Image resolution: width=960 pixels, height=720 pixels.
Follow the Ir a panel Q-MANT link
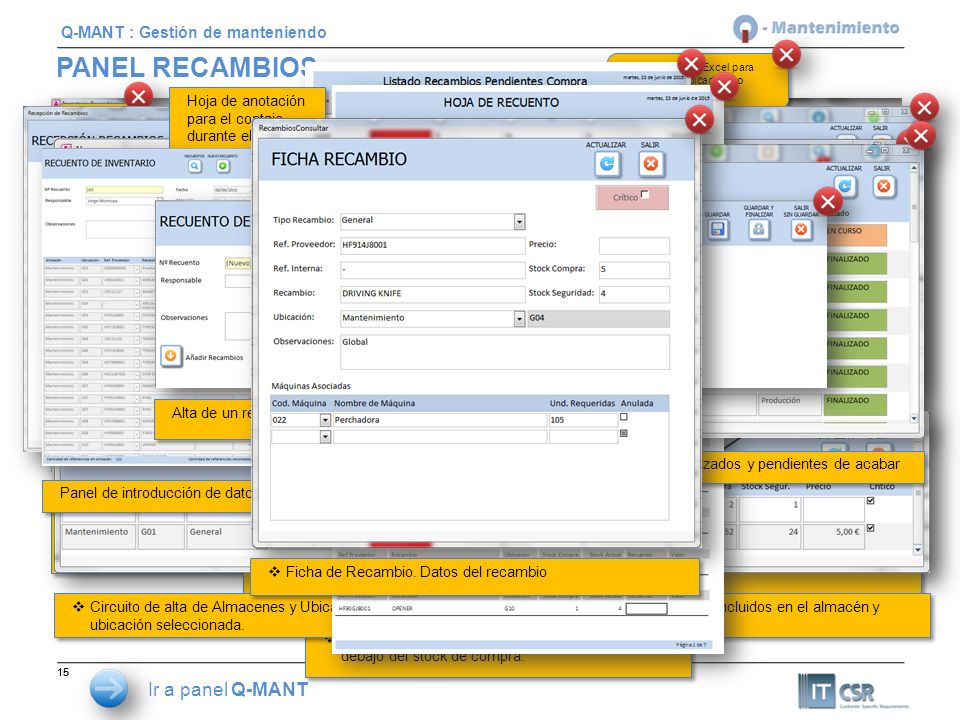pyautogui.click(x=228, y=689)
